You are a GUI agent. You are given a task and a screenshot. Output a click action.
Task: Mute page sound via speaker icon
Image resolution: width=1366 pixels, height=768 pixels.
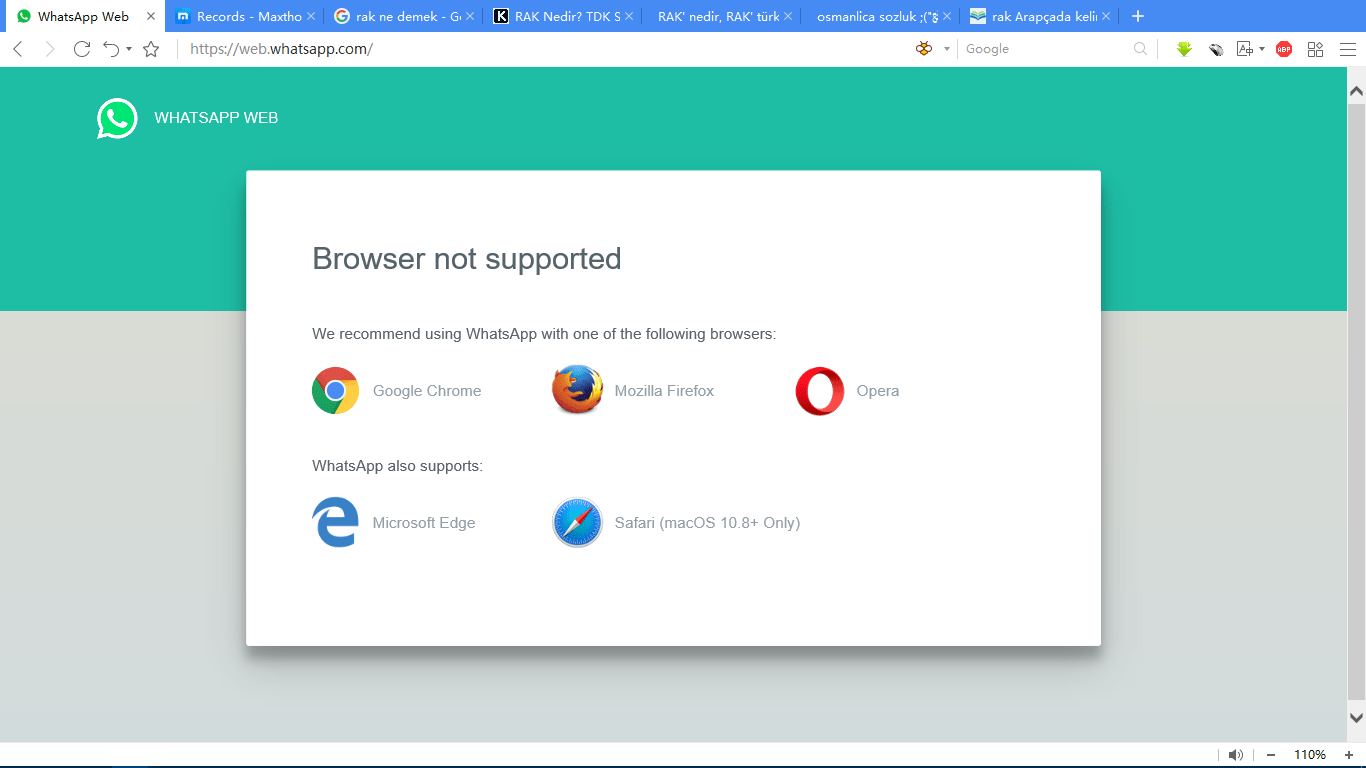pyautogui.click(x=1236, y=755)
